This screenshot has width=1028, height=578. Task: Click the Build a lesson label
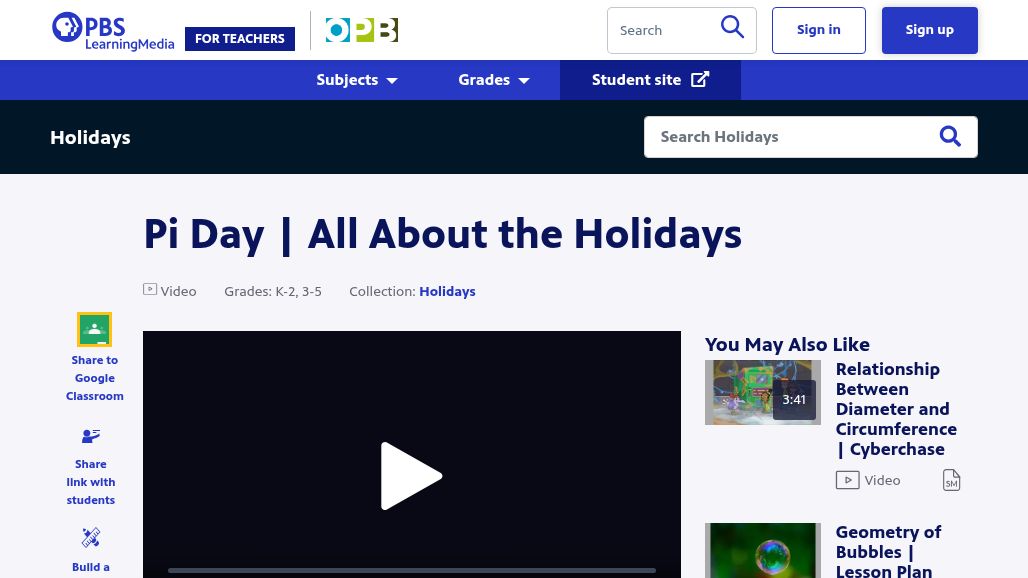pyautogui.click(x=90, y=568)
